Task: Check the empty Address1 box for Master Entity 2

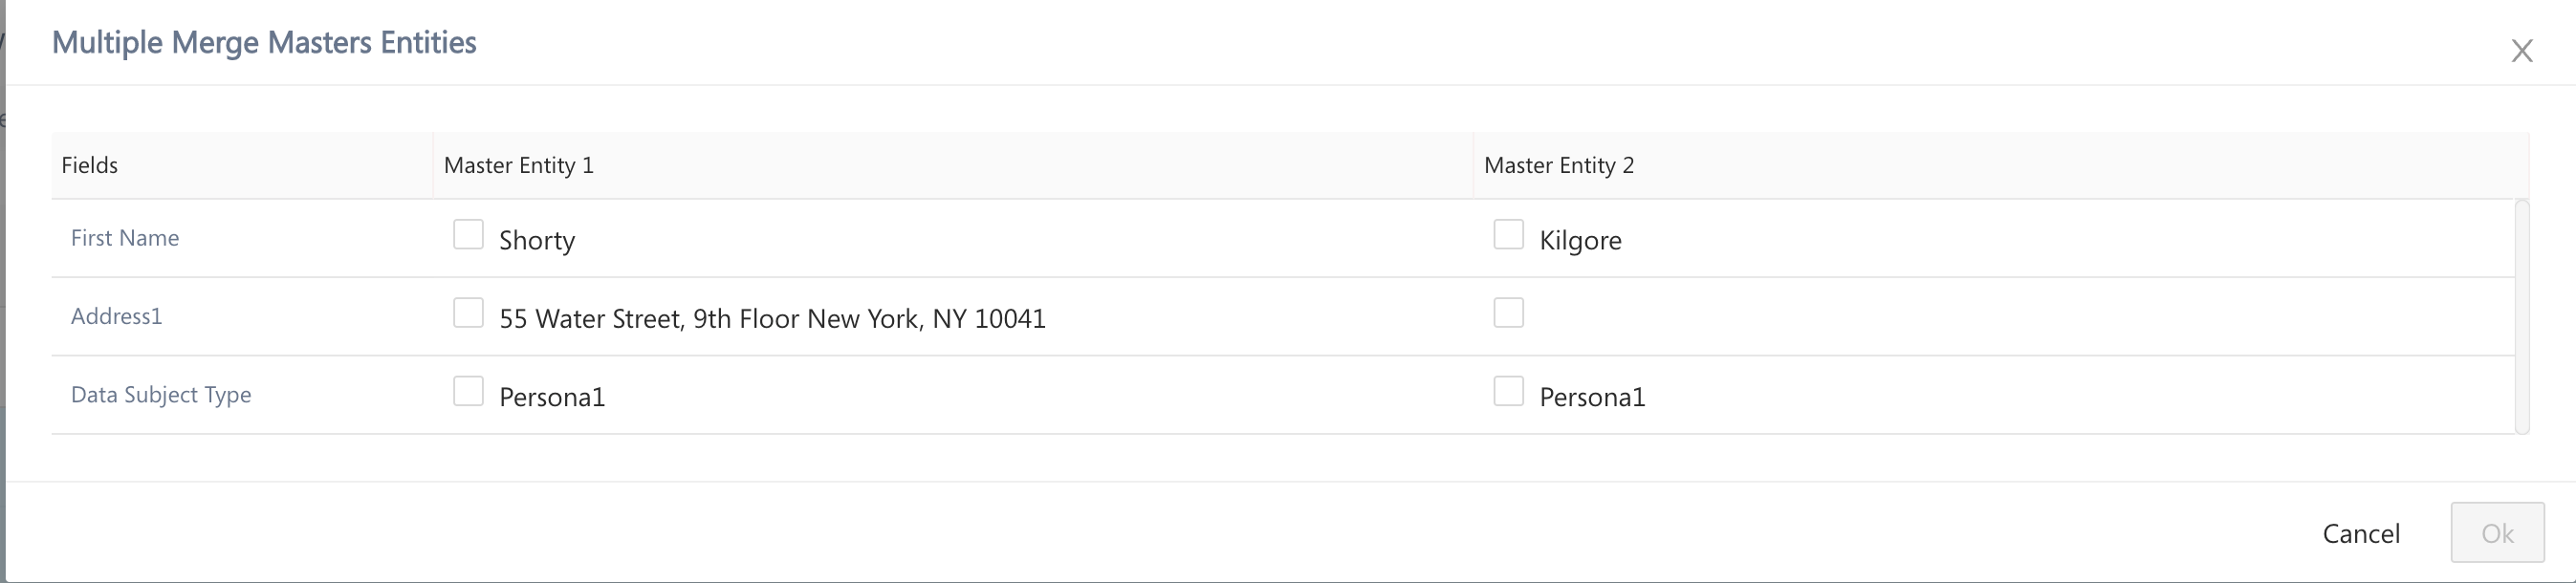Action: (x=1508, y=313)
